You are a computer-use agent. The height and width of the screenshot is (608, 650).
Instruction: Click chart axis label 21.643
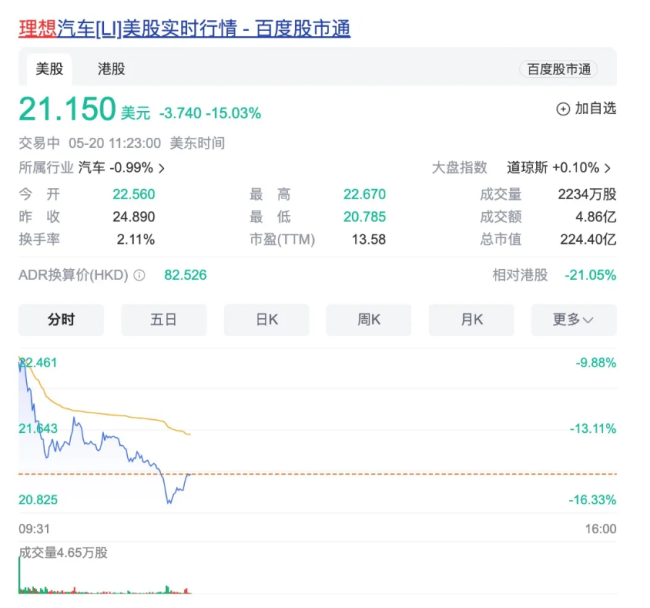click(x=38, y=429)
